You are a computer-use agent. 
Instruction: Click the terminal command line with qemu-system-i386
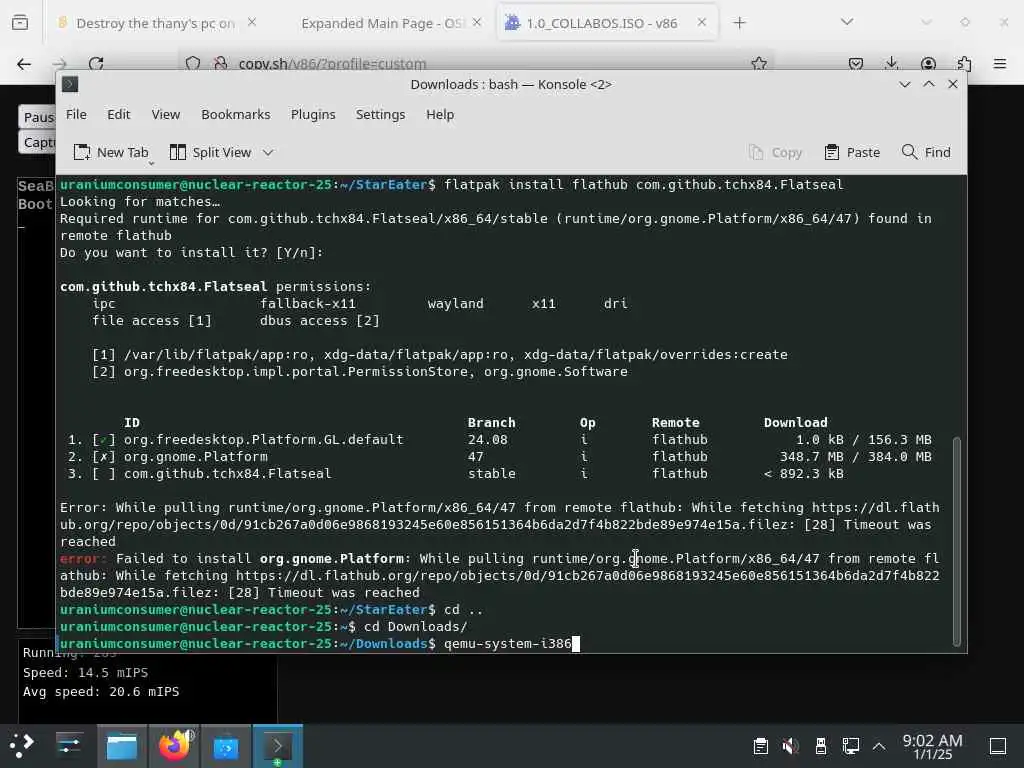[319, 643]
